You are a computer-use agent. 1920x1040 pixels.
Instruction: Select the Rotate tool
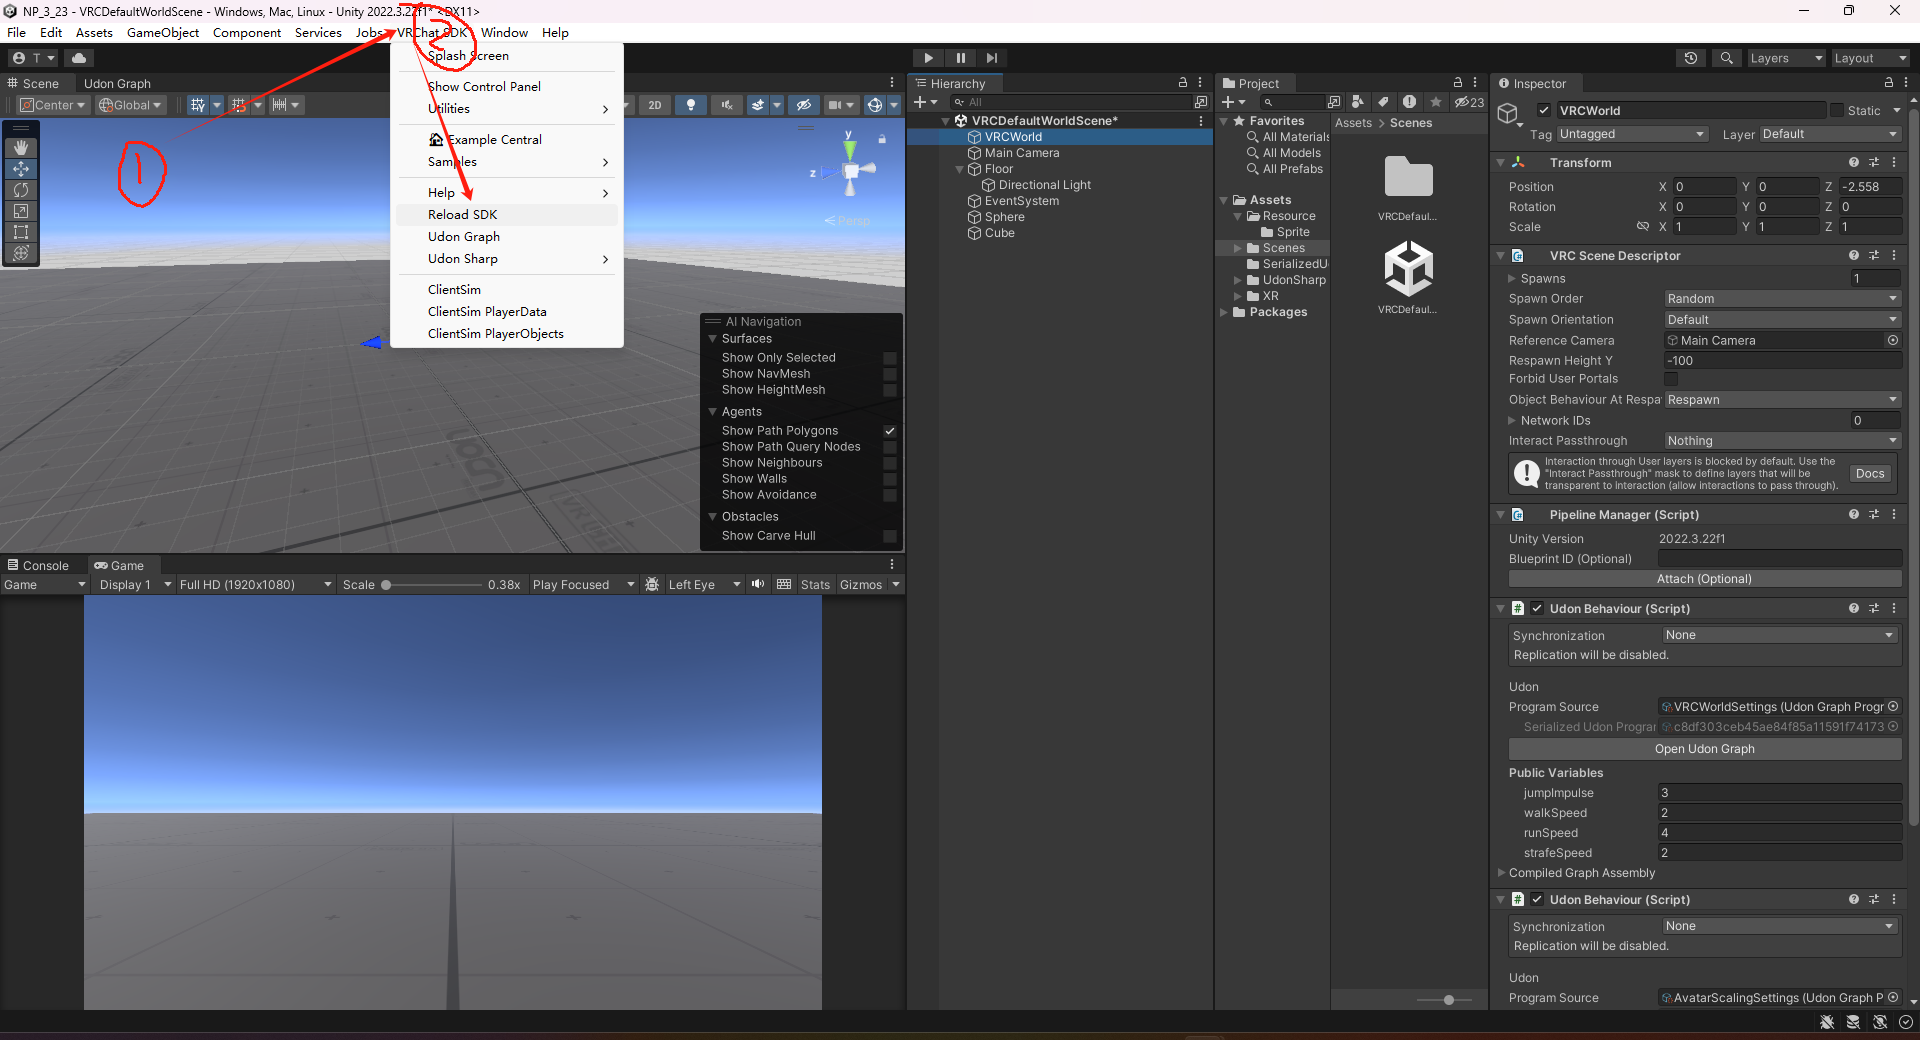[x=21, y=190]
